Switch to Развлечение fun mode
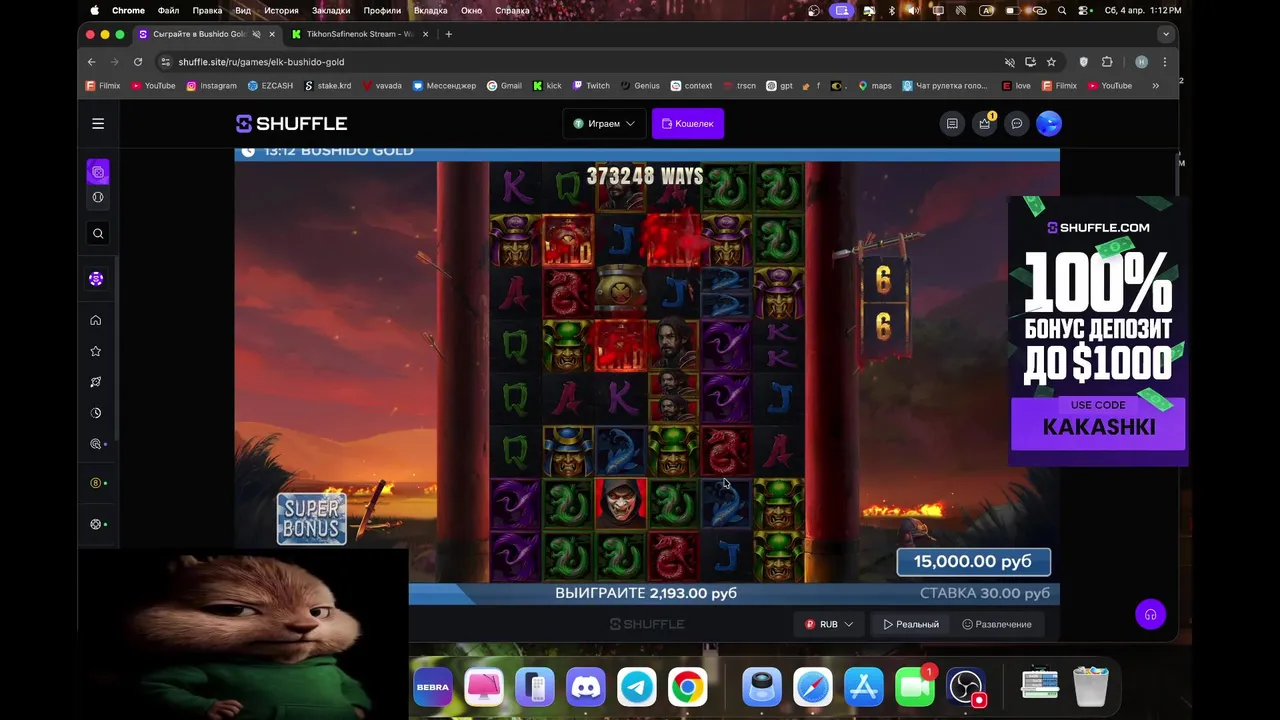This screenshot has width=1280, height=720. (x=997, y=624)
